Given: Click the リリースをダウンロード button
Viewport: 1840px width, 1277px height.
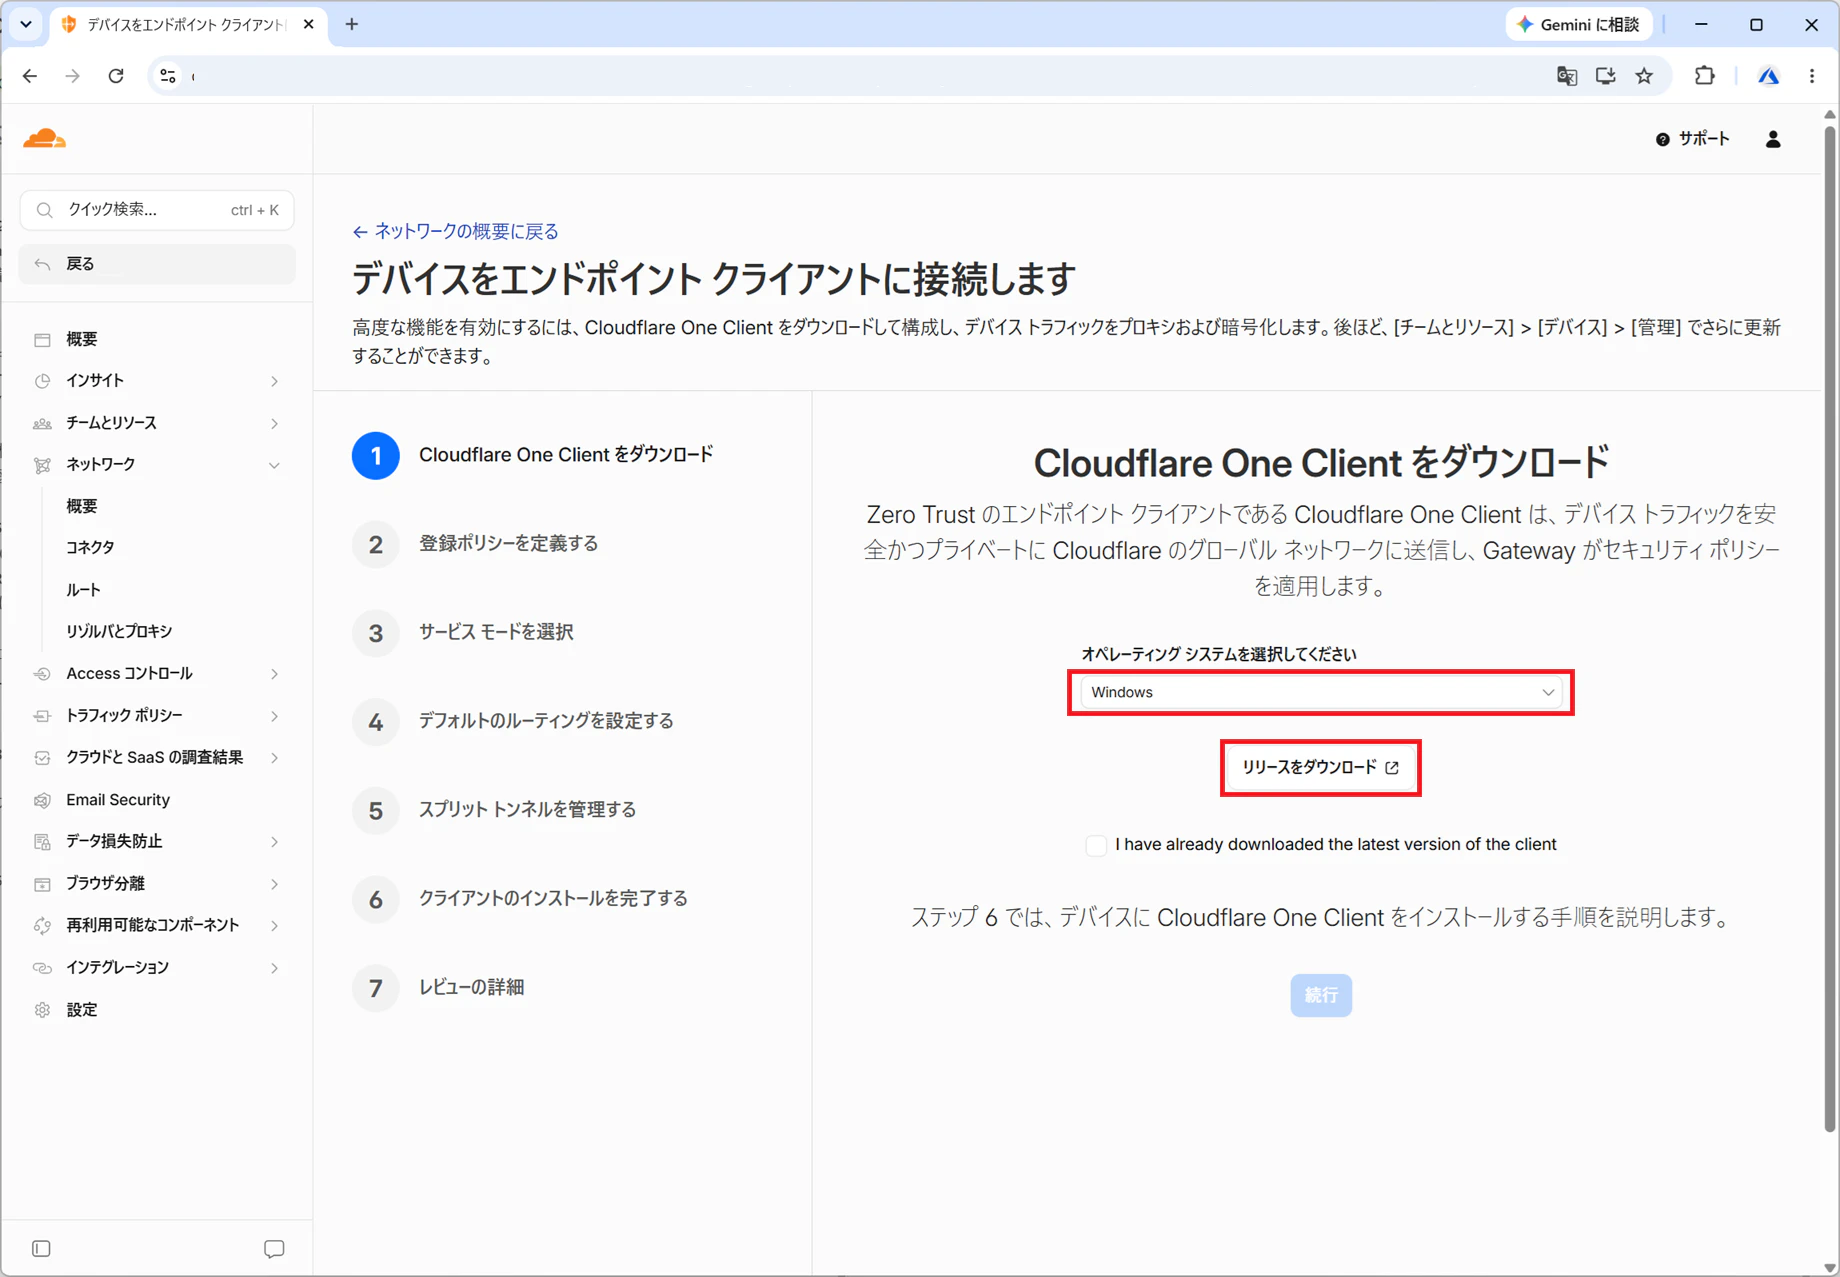Looking at the screenshot, I should tap(1320, 768).
